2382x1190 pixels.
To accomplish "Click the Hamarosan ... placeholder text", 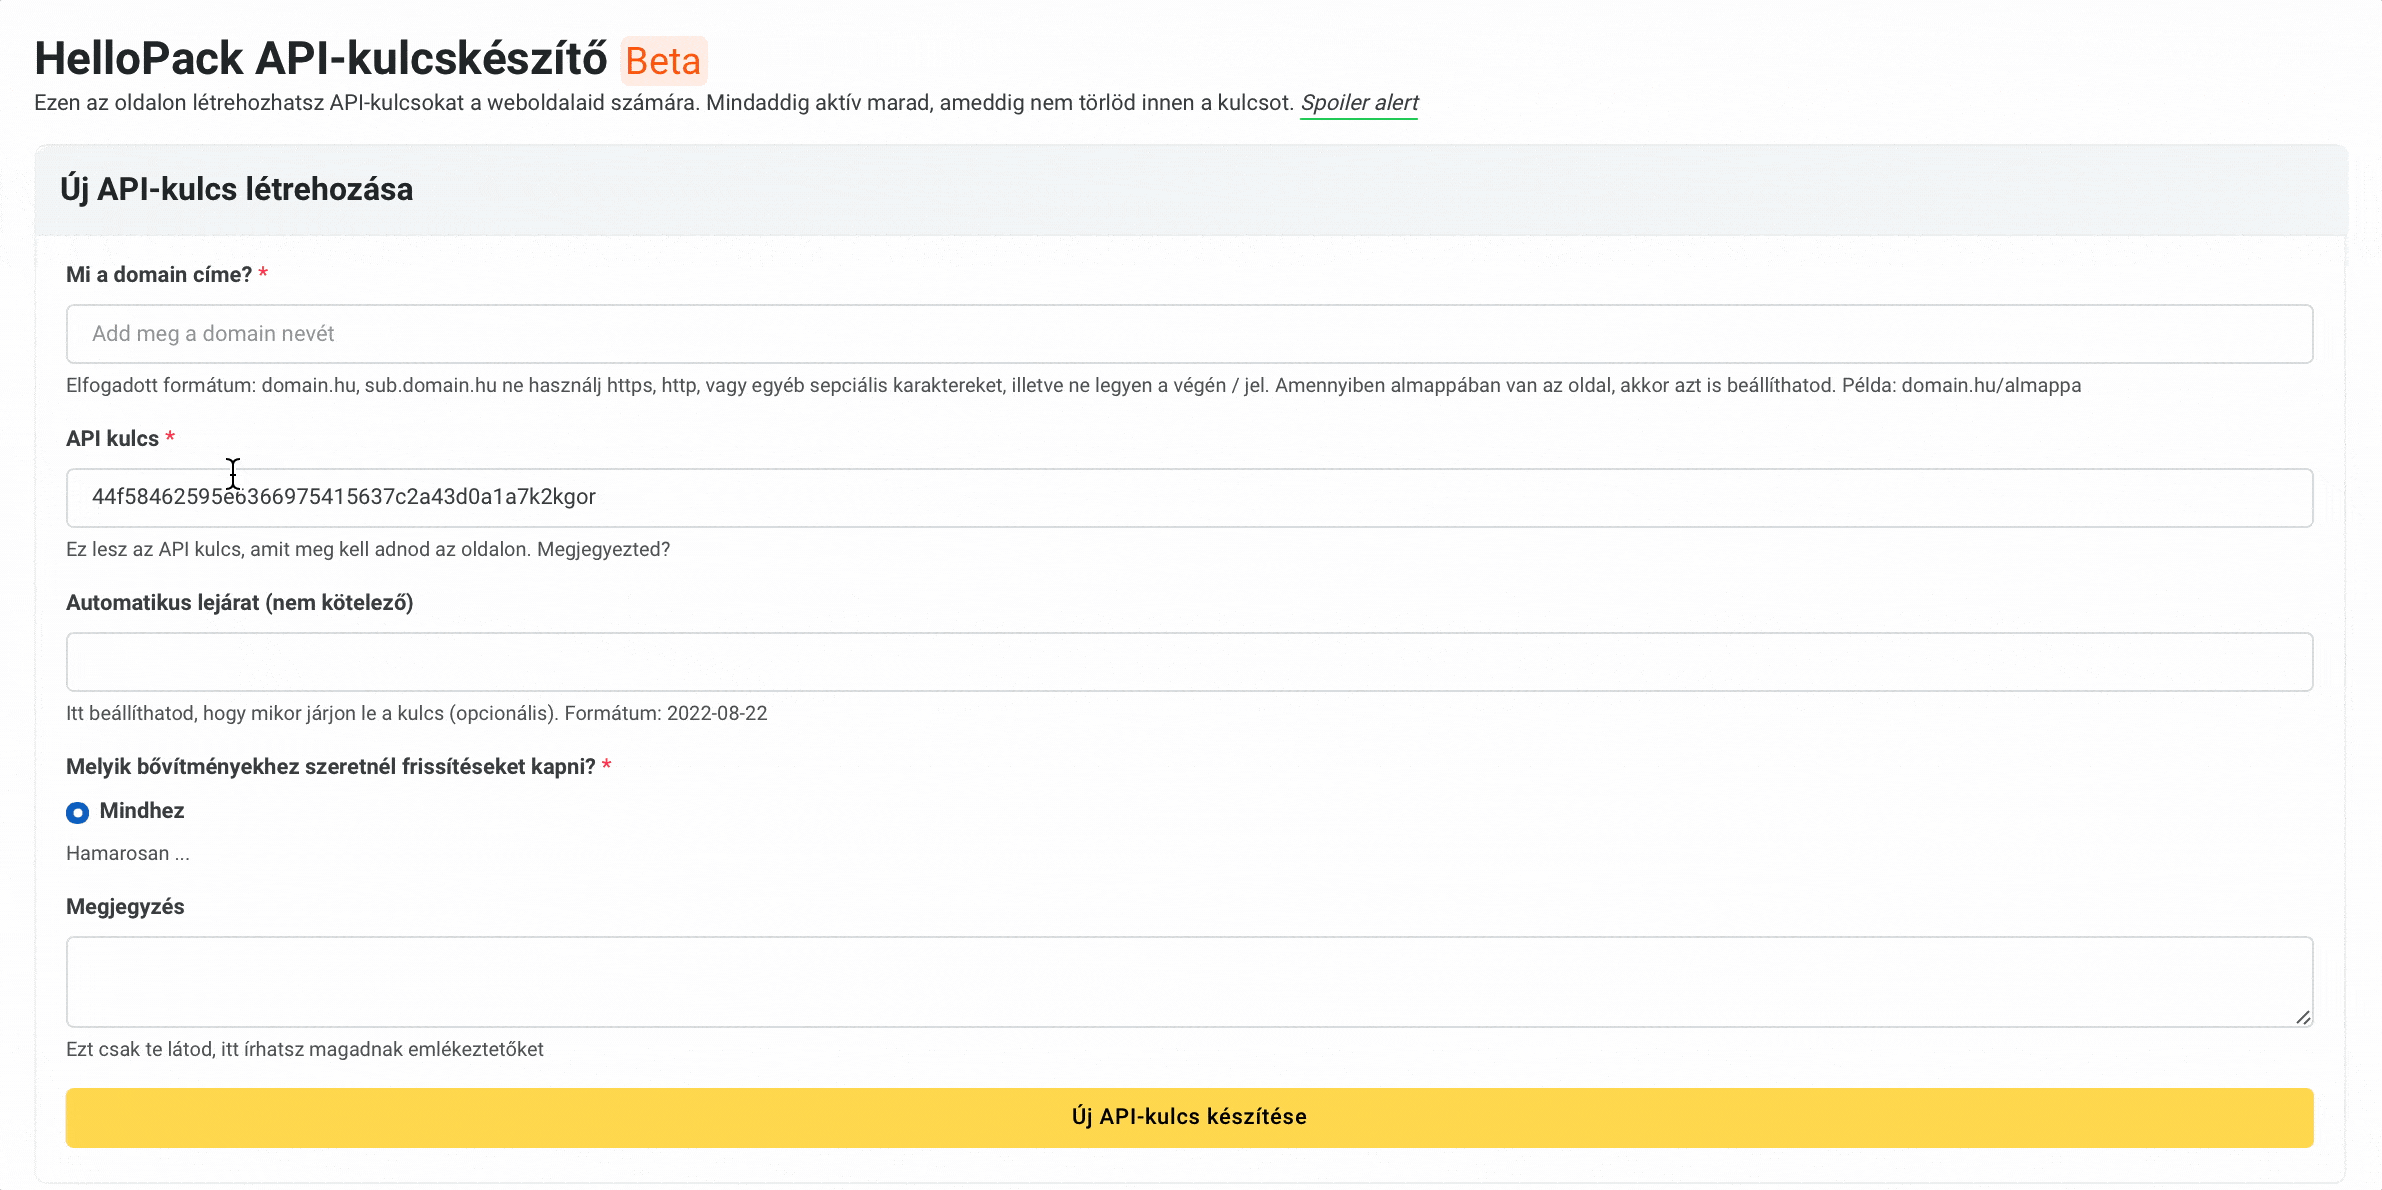I will coord(127,854).
